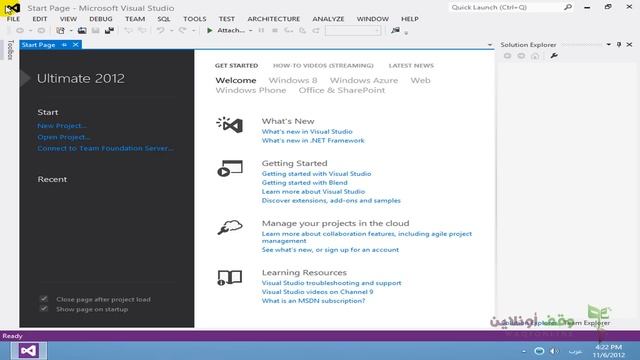640x360 pixels.
Task: Open the TOOLS menu
Action: 195,19
